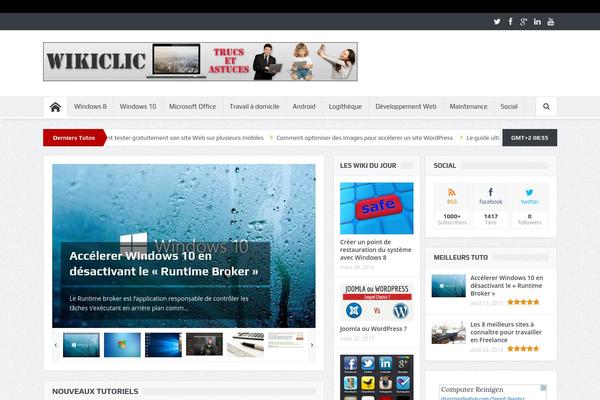This screenshot has height=400, width=600.
Task: Open the Microsoft Office menu
Action: point(192,106)
